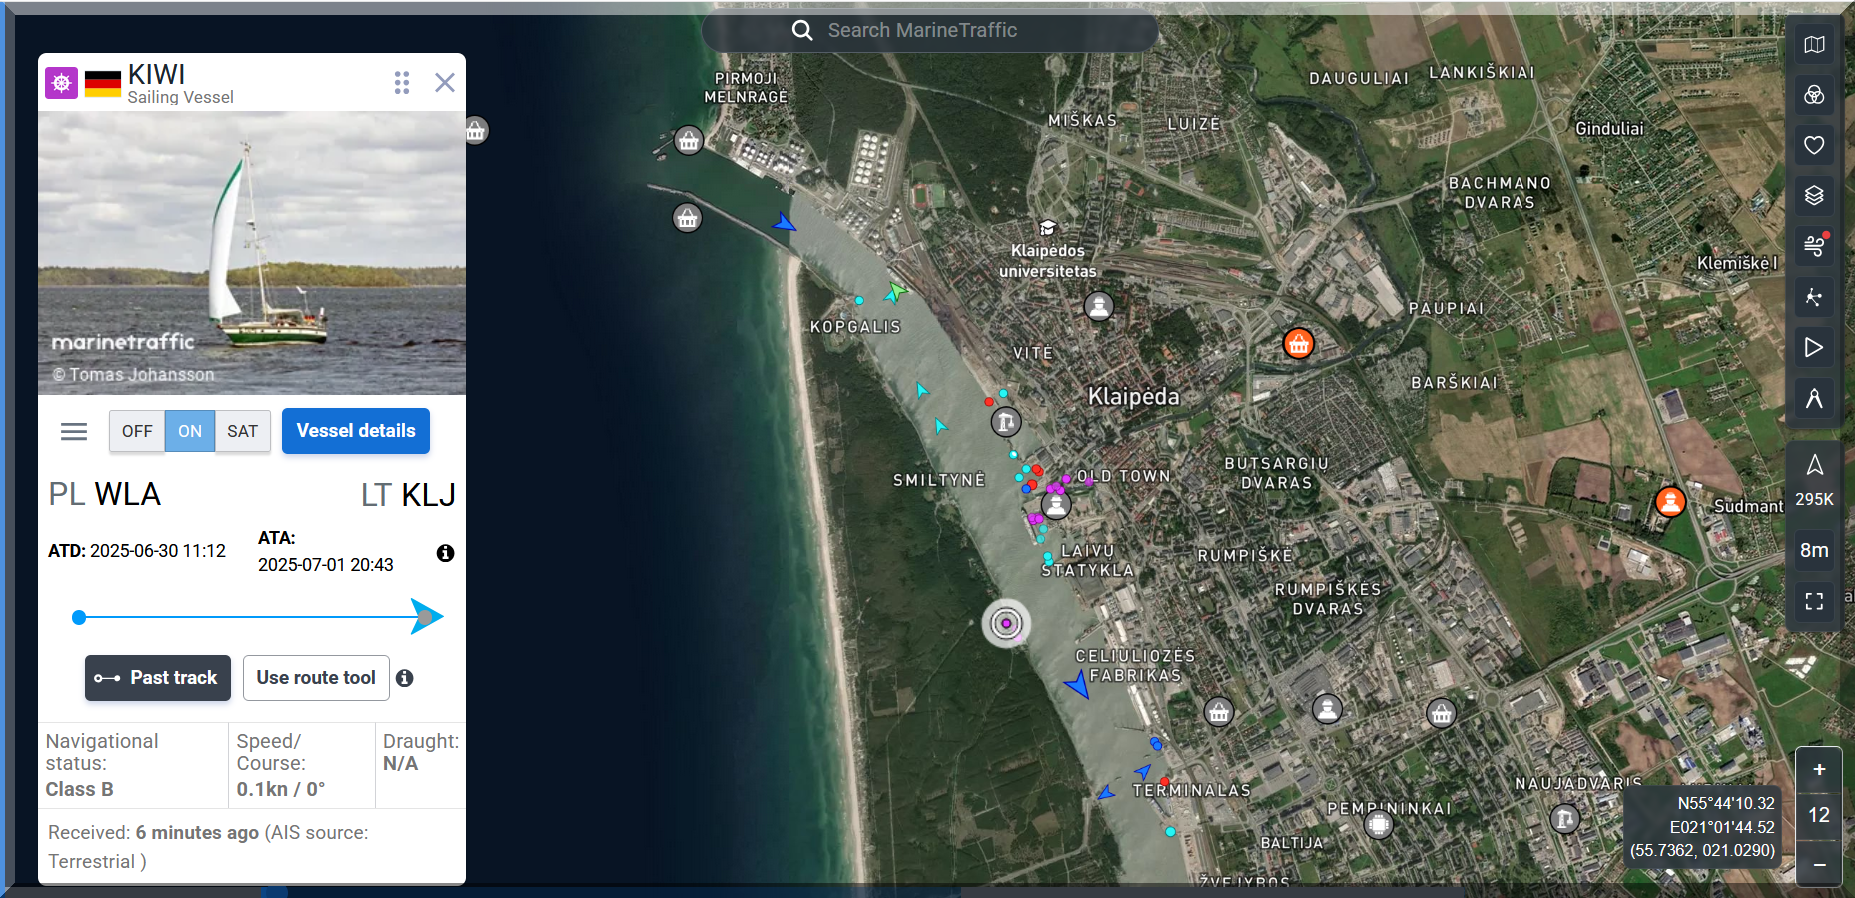This screenshot has width=1855, height=898.
Task: Click the density maps network icon
Action: (x=1814, y=297)
